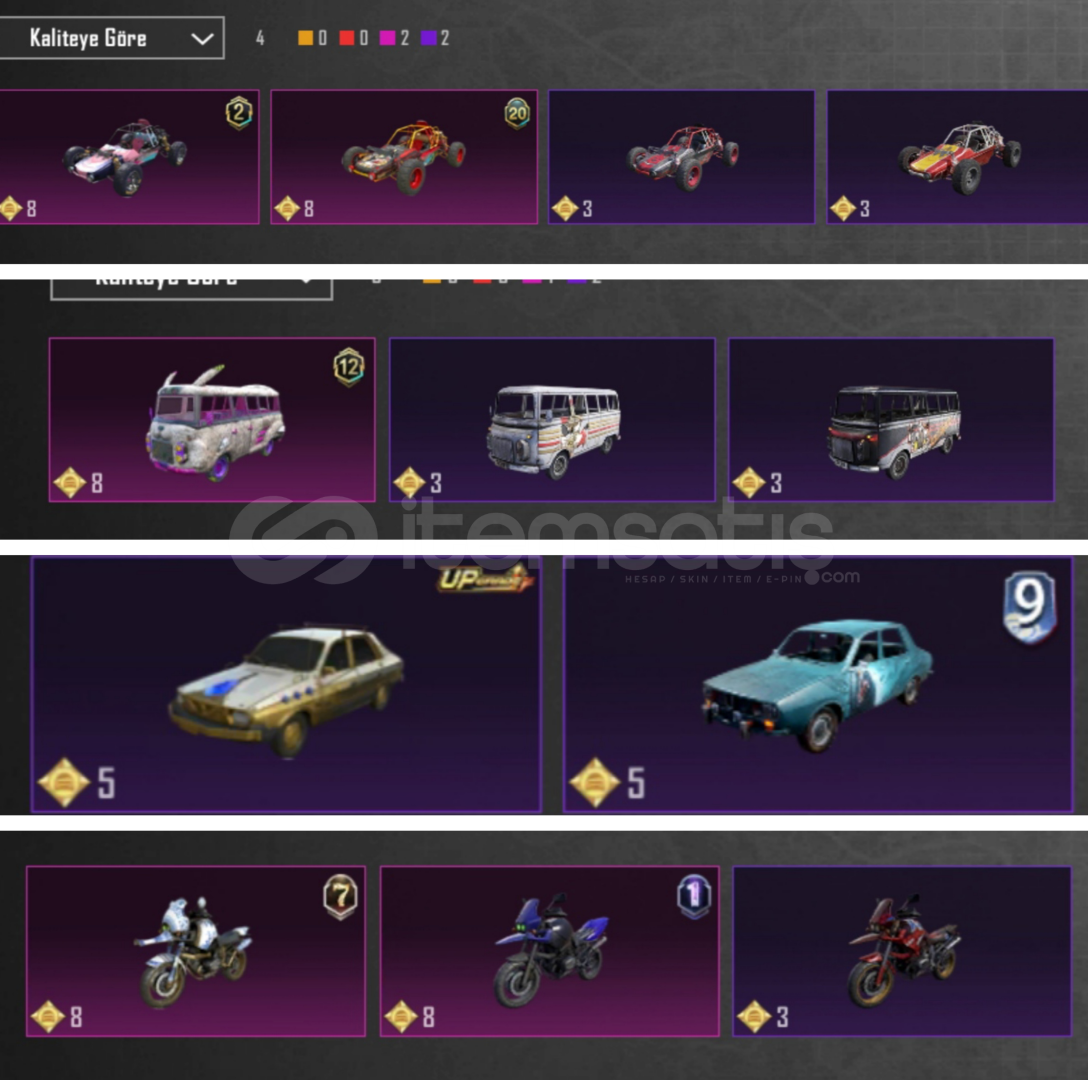Select the red motorcycle skin

[902, 952]
